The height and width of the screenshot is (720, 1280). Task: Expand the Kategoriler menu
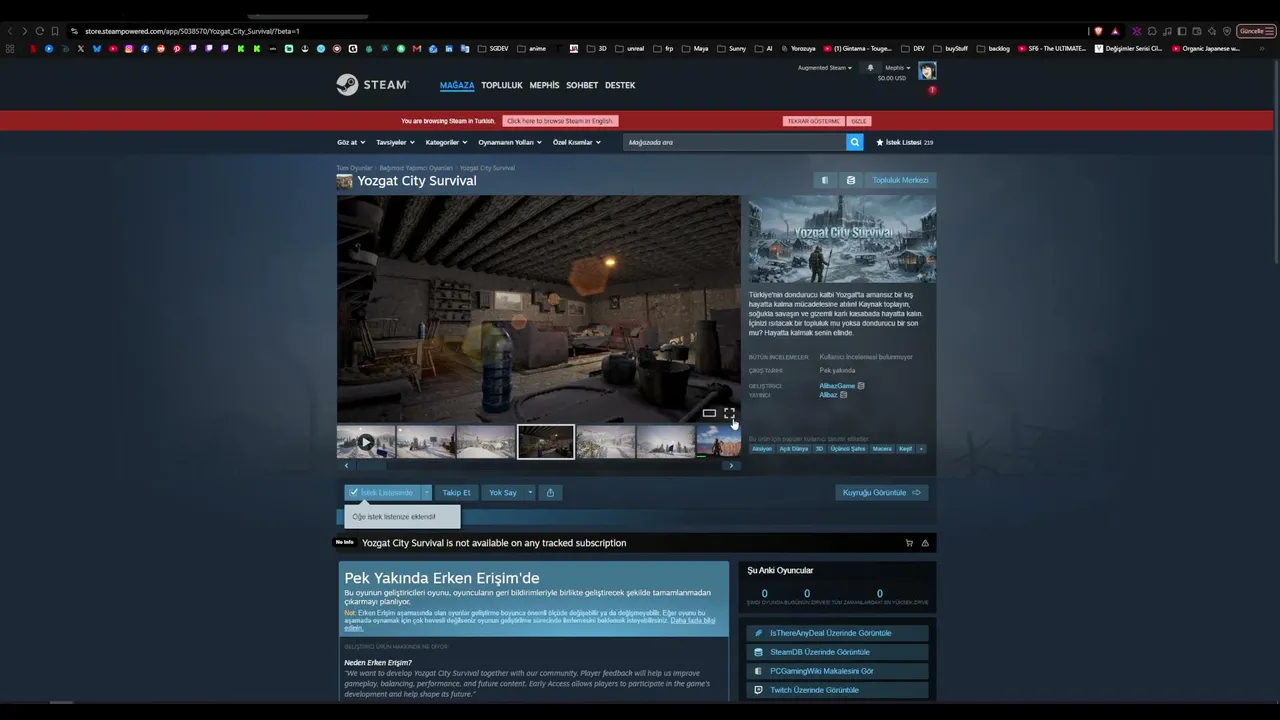tap(445, 142)
